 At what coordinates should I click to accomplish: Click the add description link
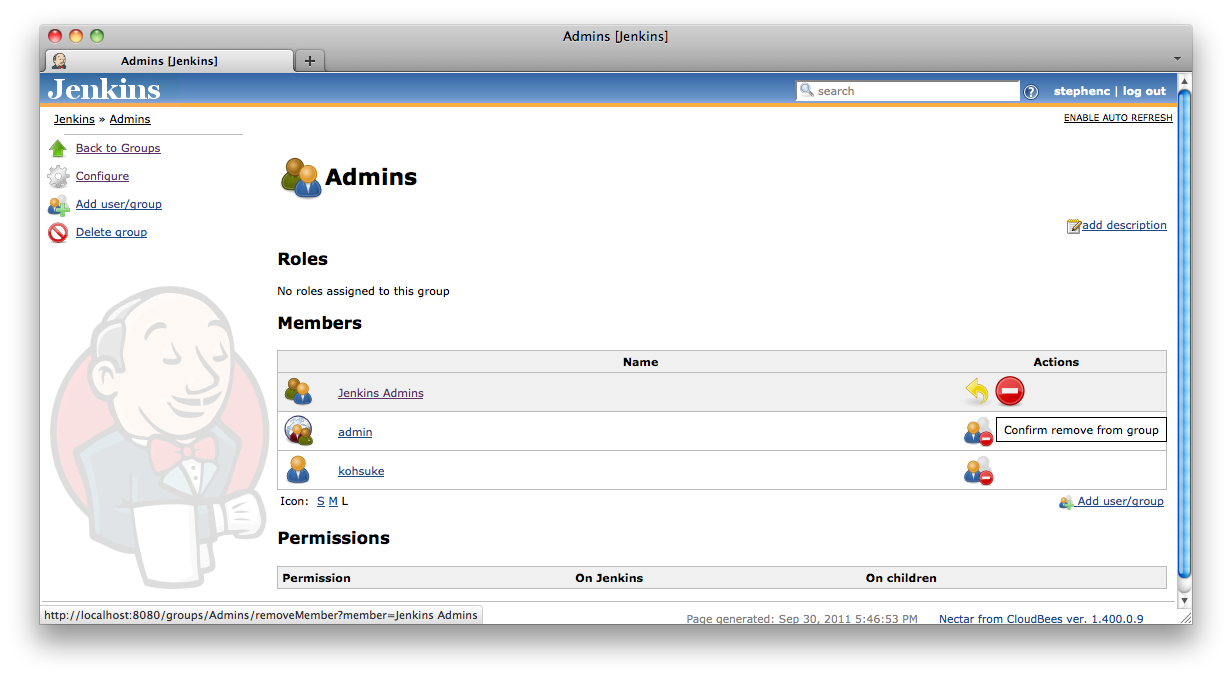tap(1124, 225)
